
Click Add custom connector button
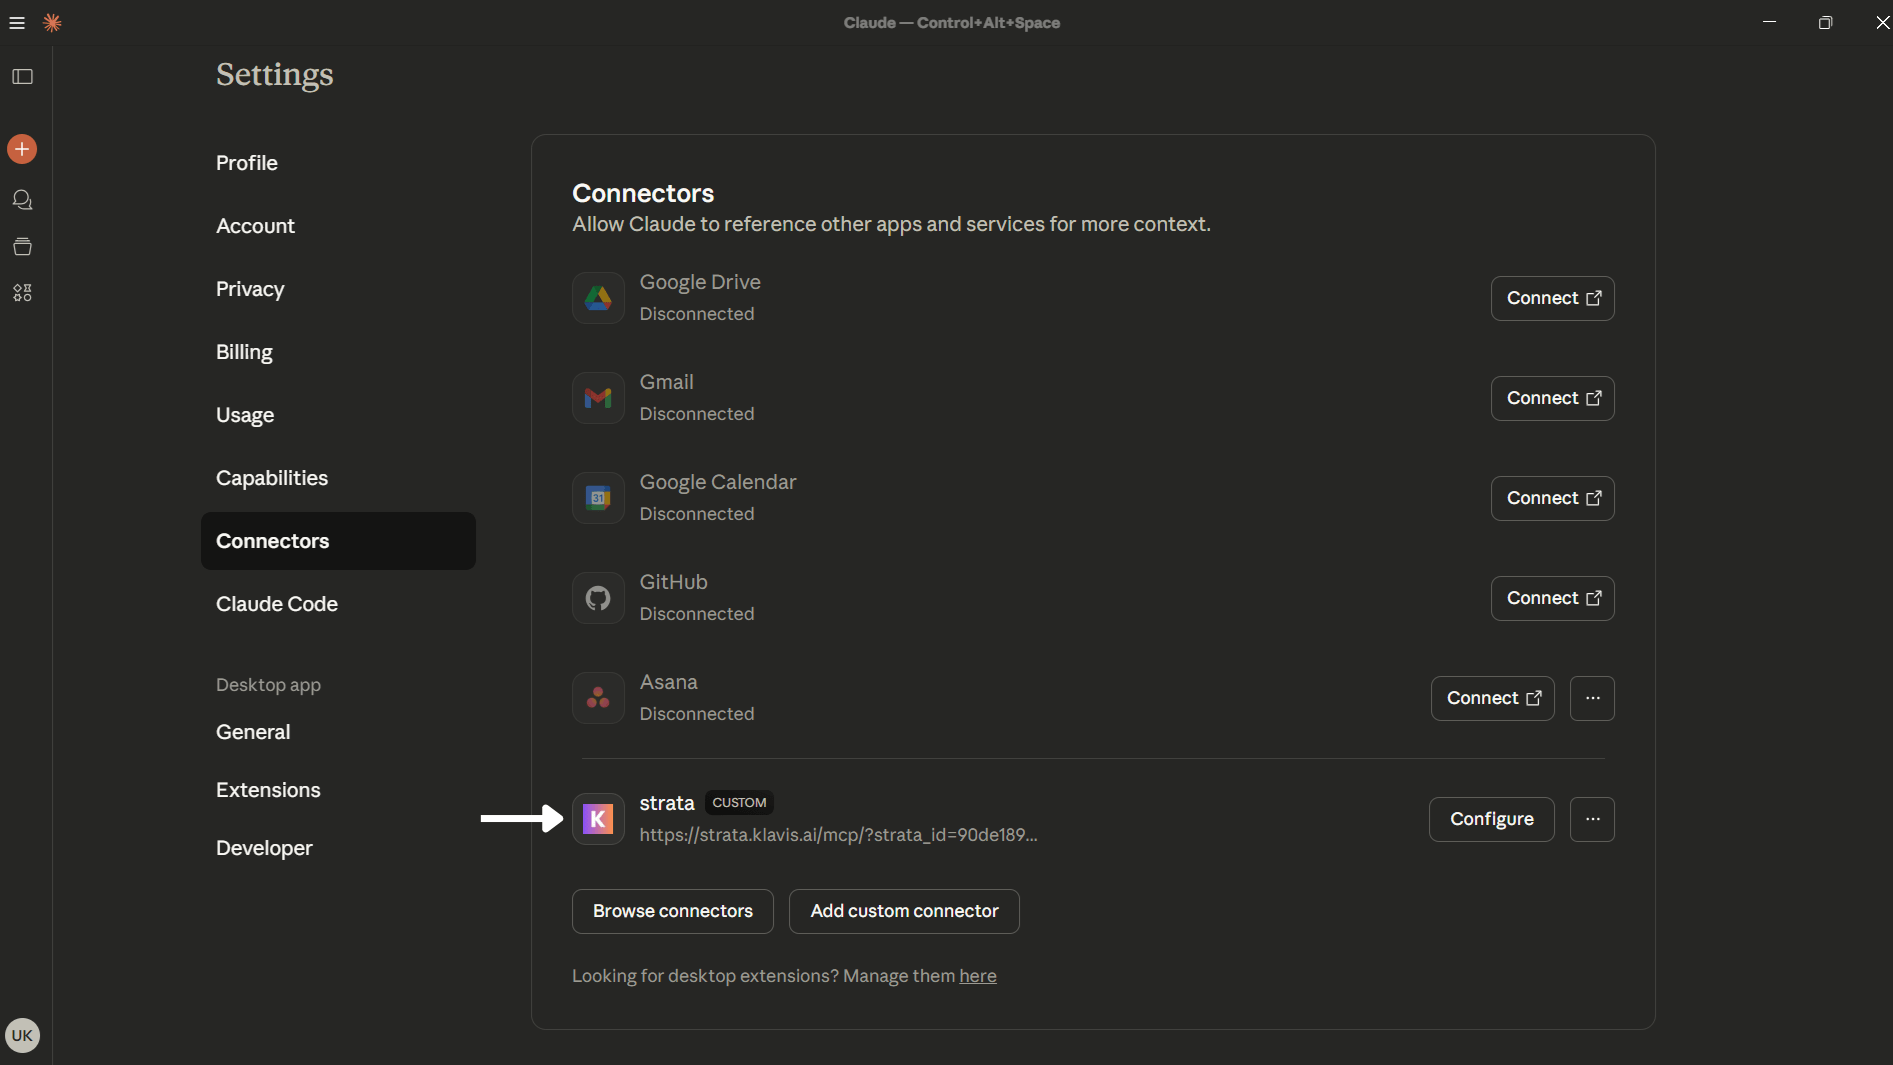pyautogui.click(x=904, y=911)
